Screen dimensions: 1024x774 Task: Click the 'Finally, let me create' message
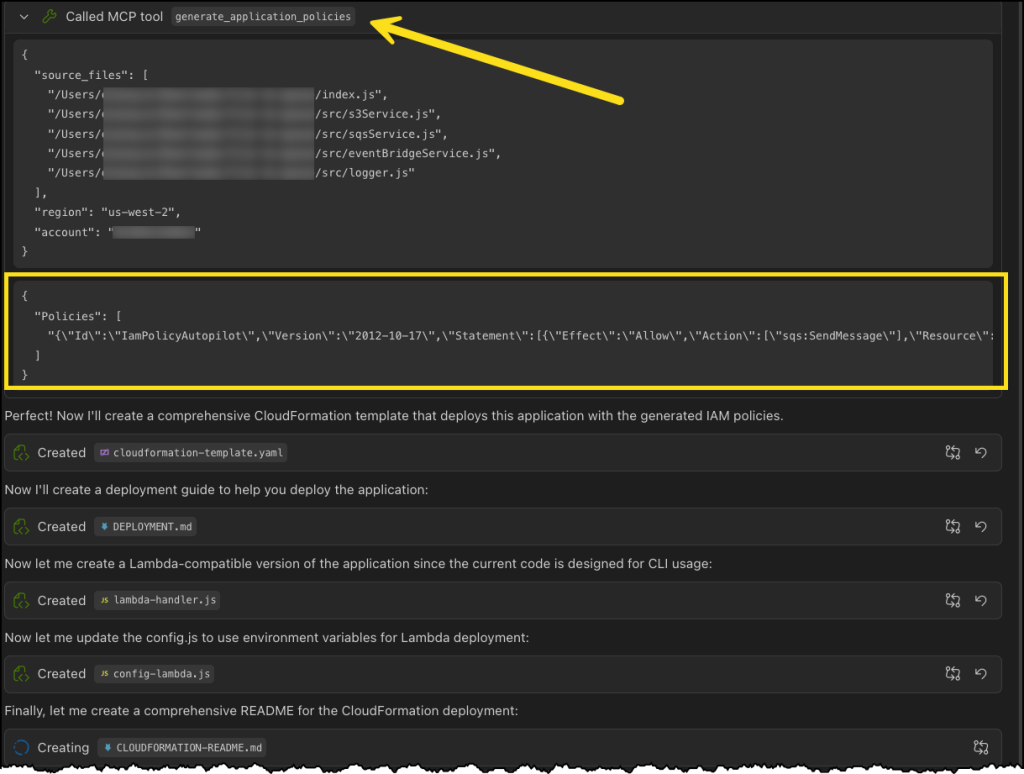261,710
